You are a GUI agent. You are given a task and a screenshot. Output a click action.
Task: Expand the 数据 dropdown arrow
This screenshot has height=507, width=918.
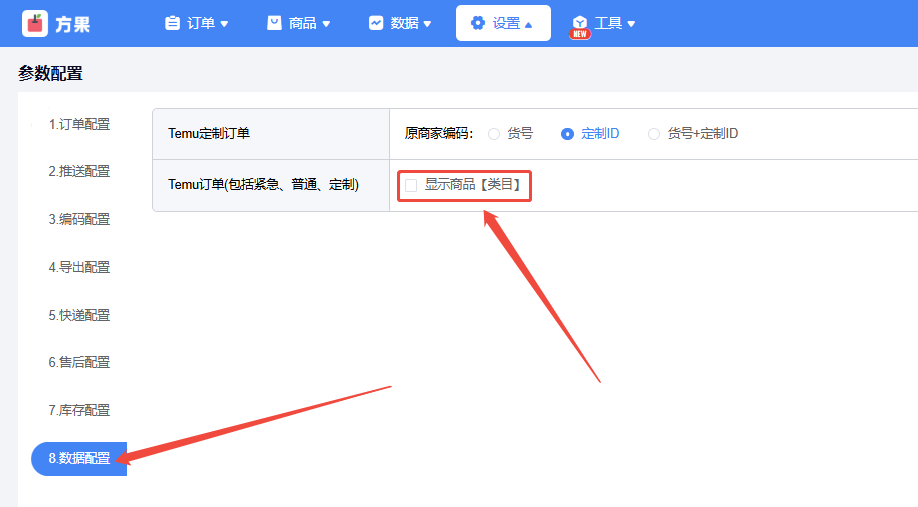427,24
